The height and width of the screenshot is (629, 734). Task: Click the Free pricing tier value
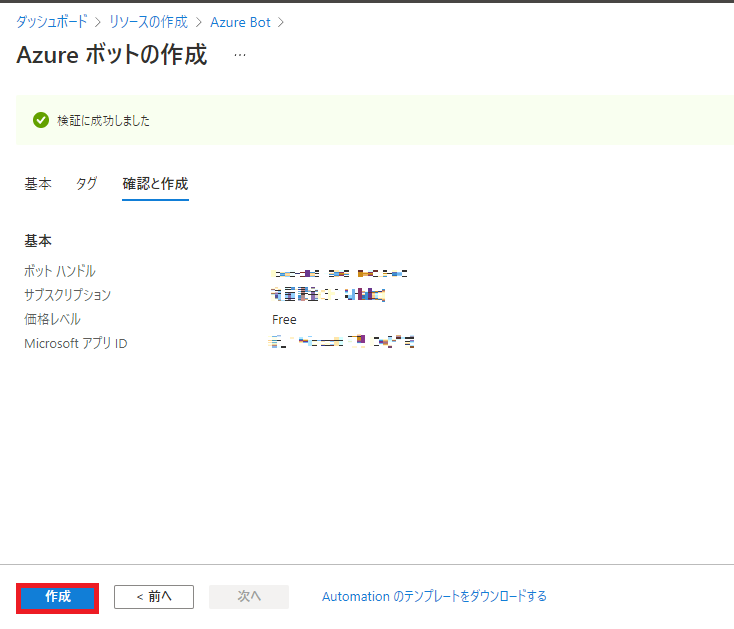coord(284,320)
